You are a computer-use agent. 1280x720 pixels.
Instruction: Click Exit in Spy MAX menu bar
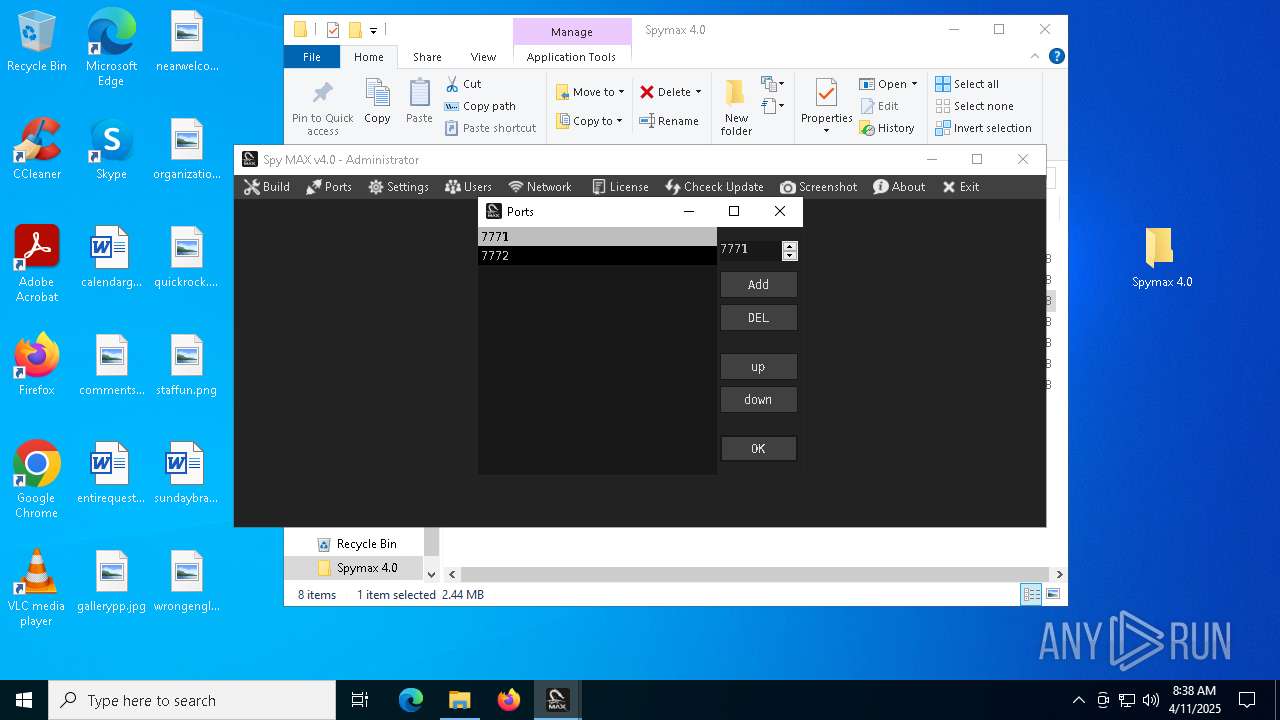tap(961, 187)
